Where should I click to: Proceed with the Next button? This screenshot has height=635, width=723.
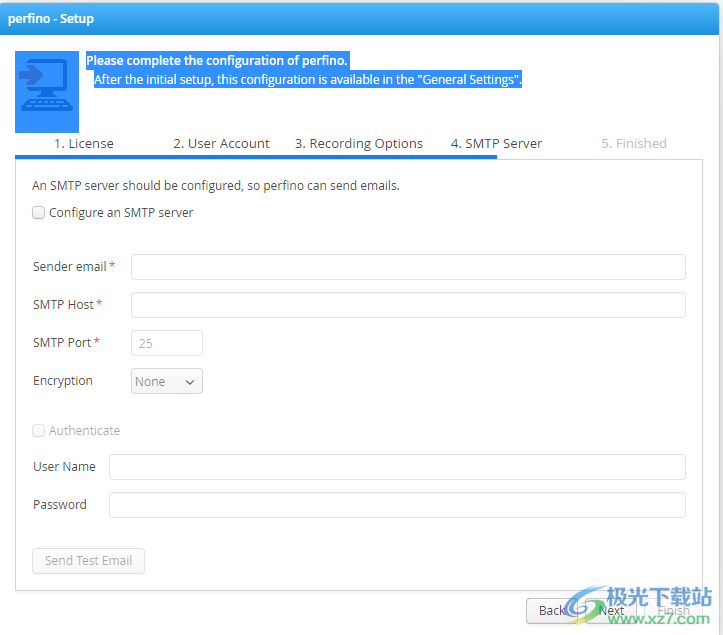(x=611, y=611)
